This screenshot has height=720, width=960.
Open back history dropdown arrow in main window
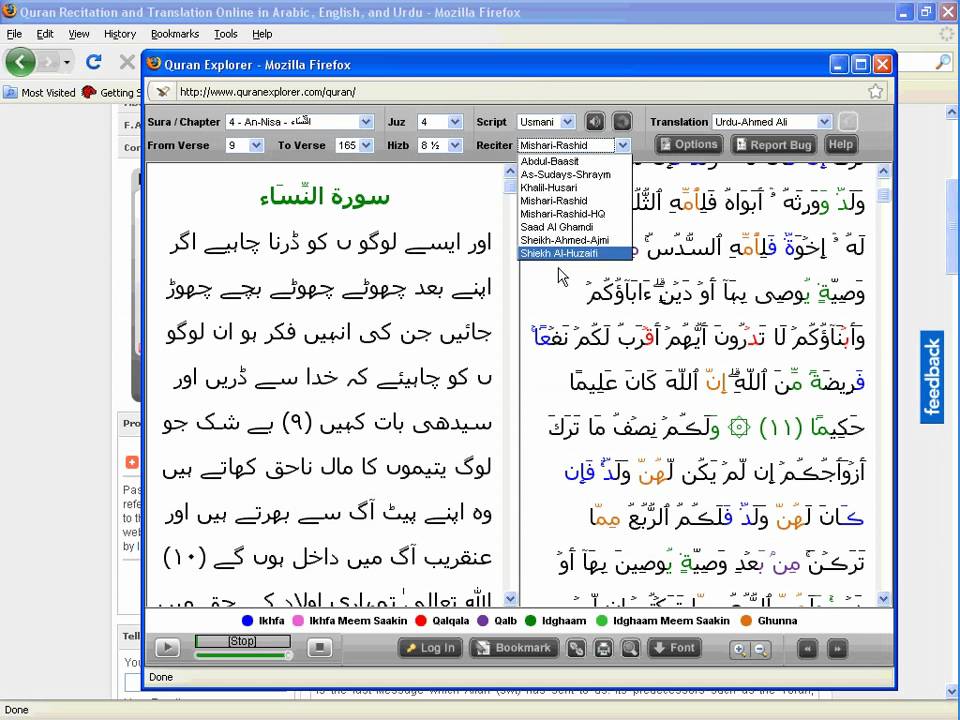tap(67, 62)
